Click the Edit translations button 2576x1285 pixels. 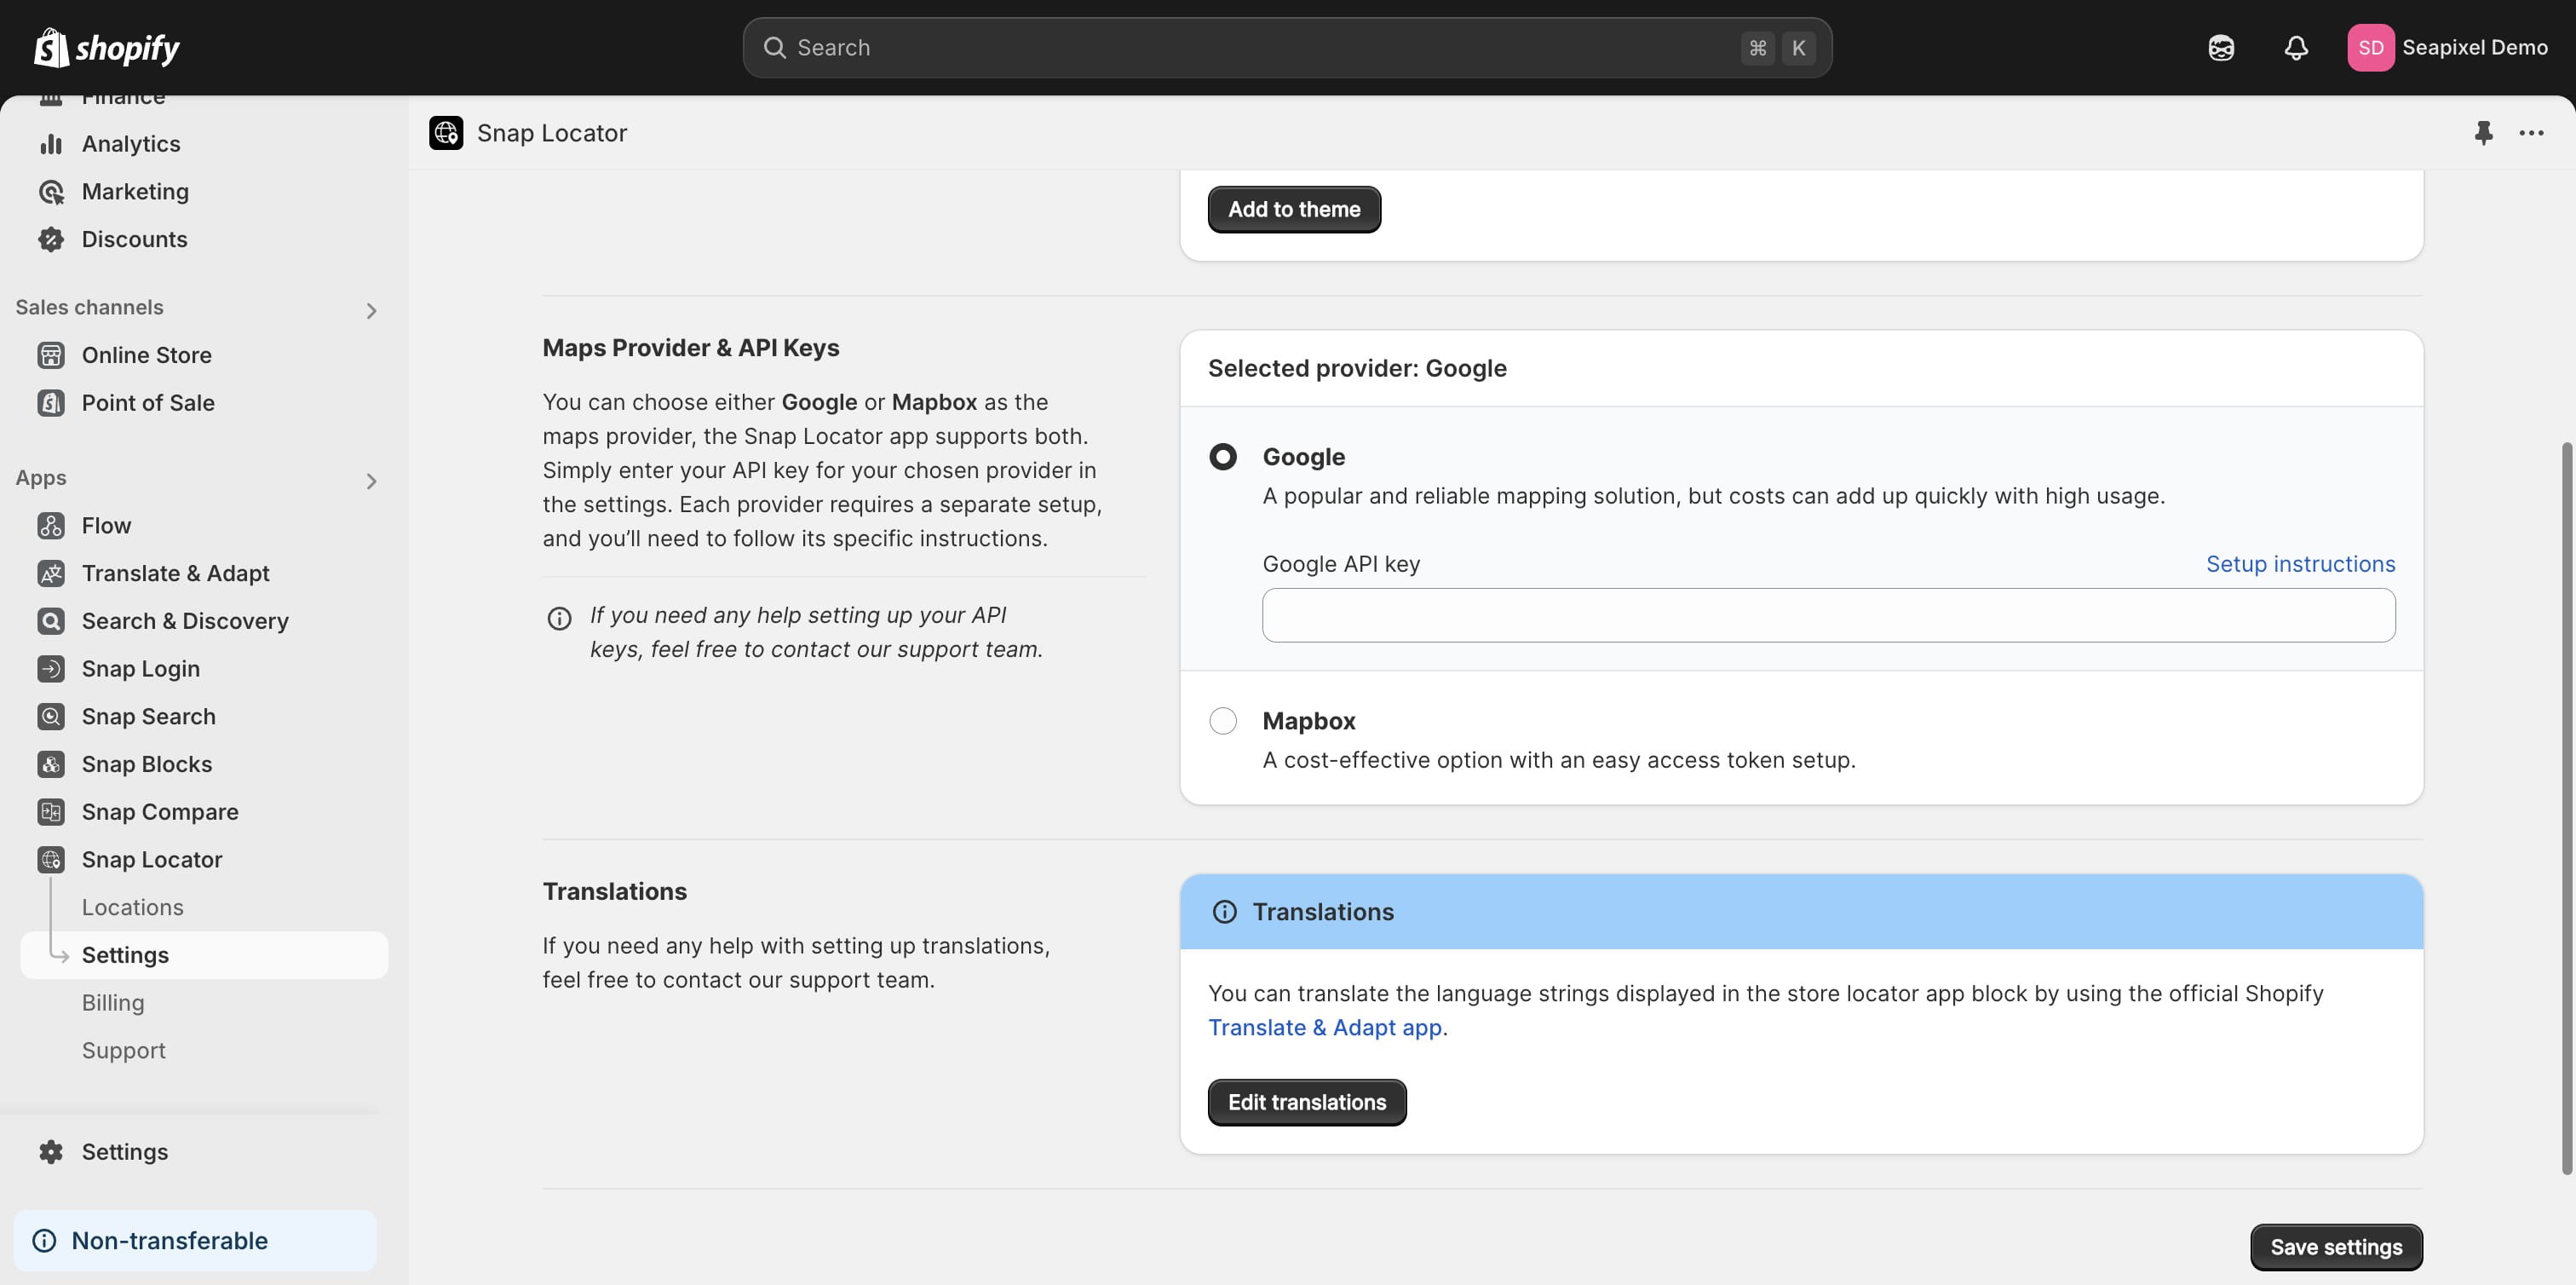(1306, 1102)
